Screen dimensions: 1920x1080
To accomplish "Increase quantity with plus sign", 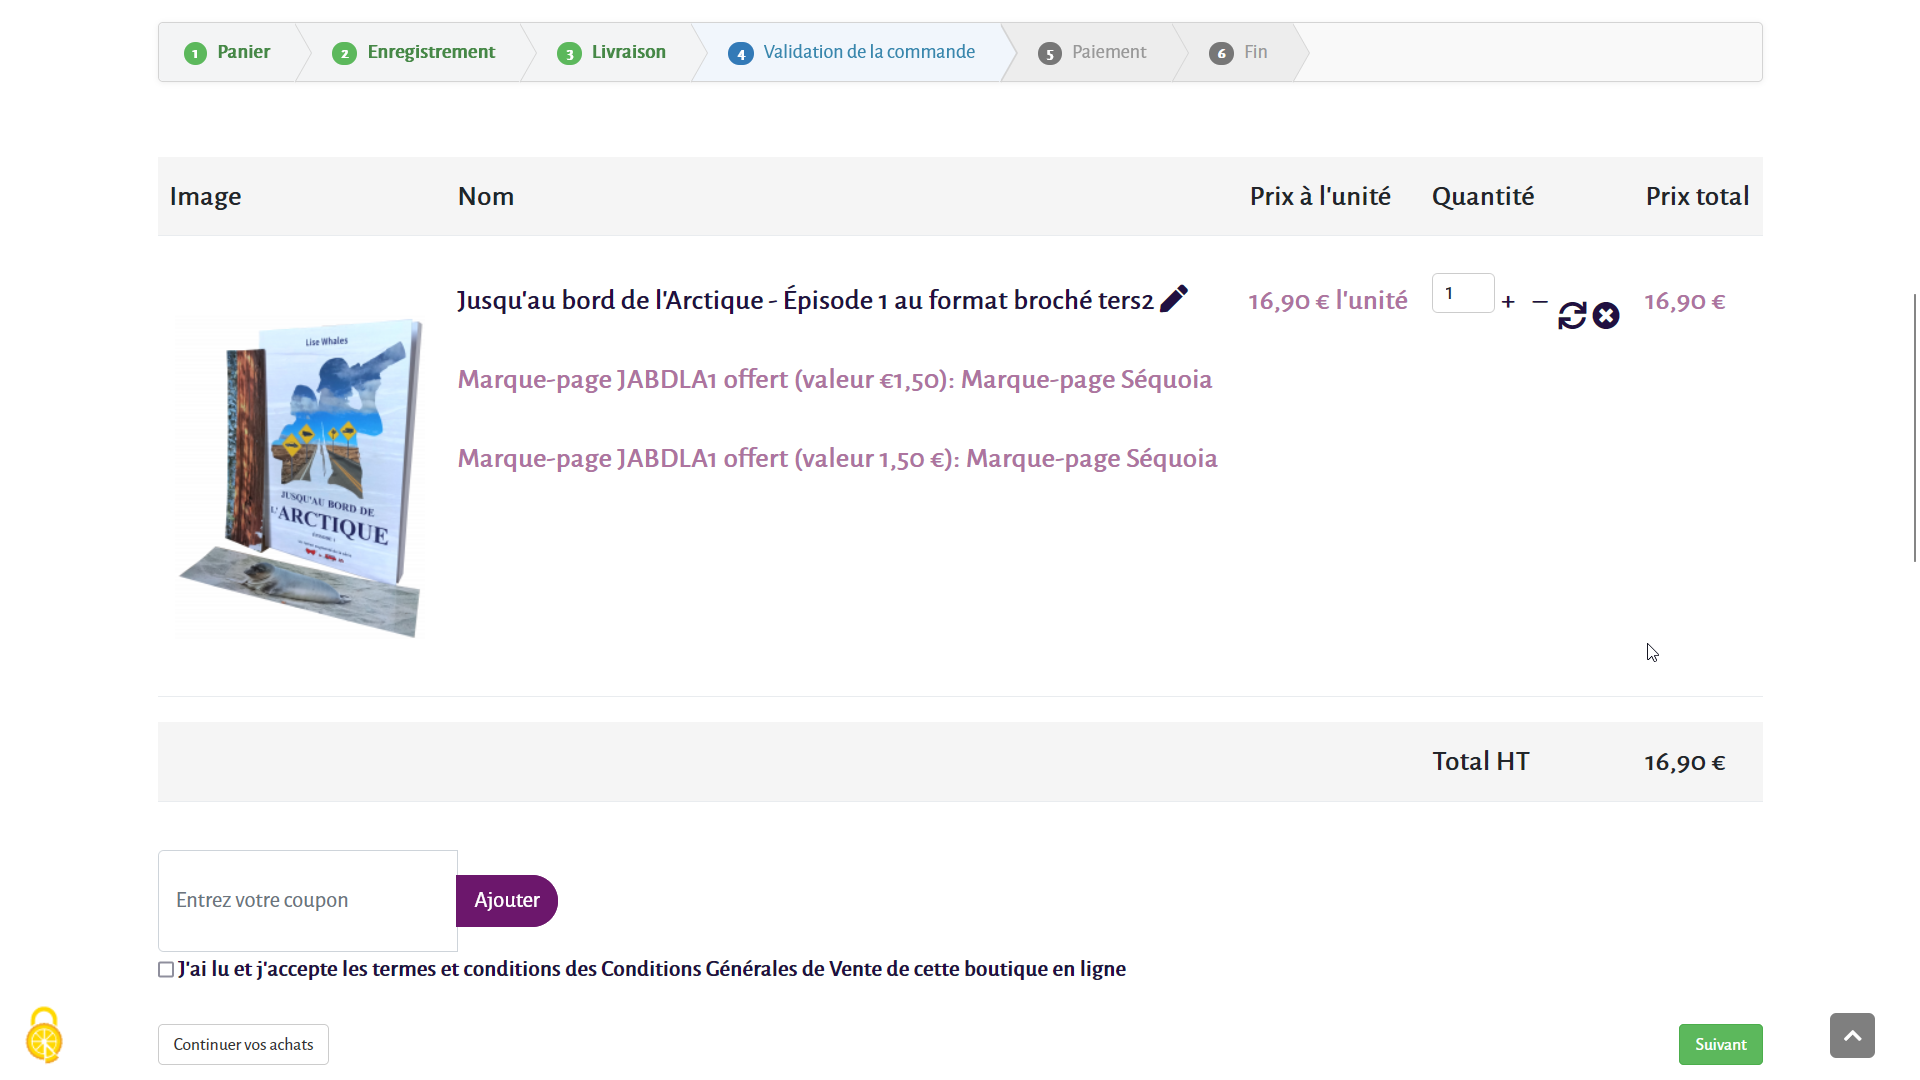I will pyautogui.click(x=1508, y=302).
